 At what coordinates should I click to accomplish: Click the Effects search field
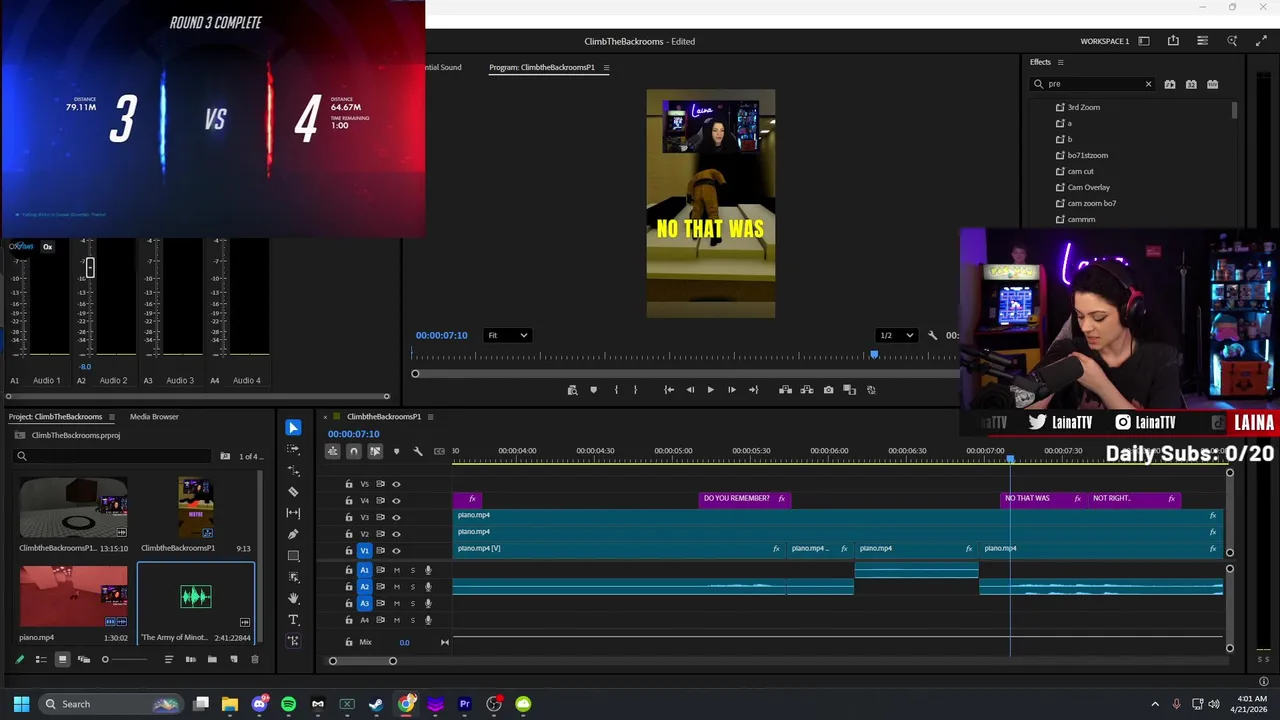[x=1092, y=84]
